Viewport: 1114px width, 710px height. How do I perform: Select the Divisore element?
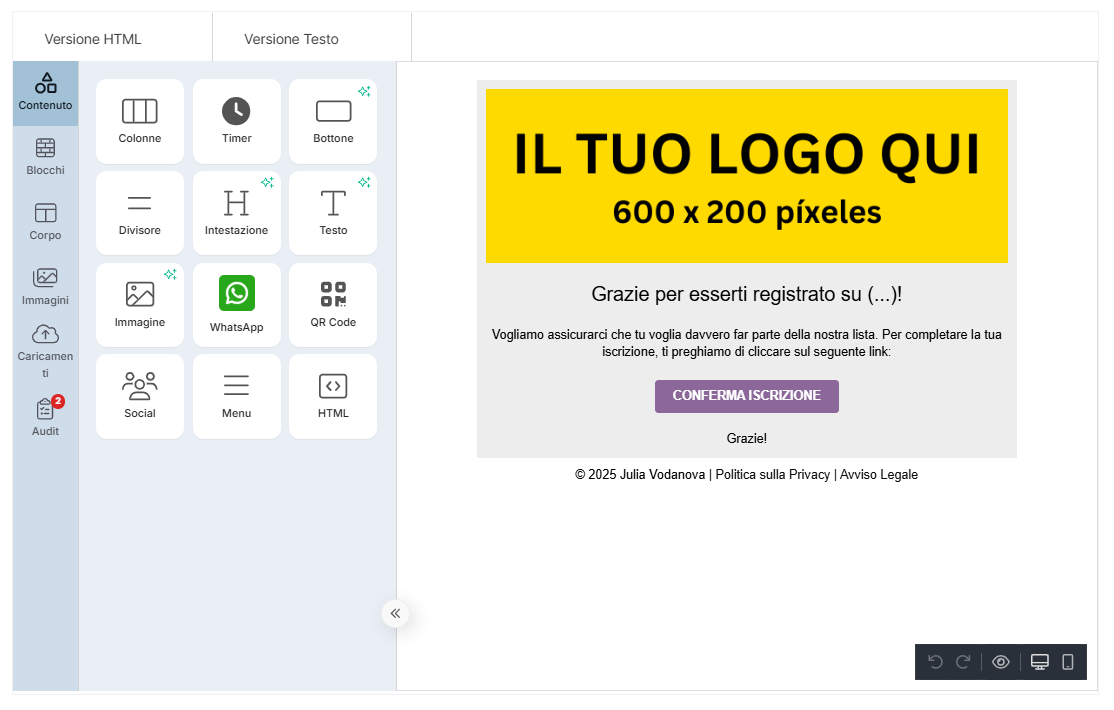pyautogui.click(x=140, y=213)
